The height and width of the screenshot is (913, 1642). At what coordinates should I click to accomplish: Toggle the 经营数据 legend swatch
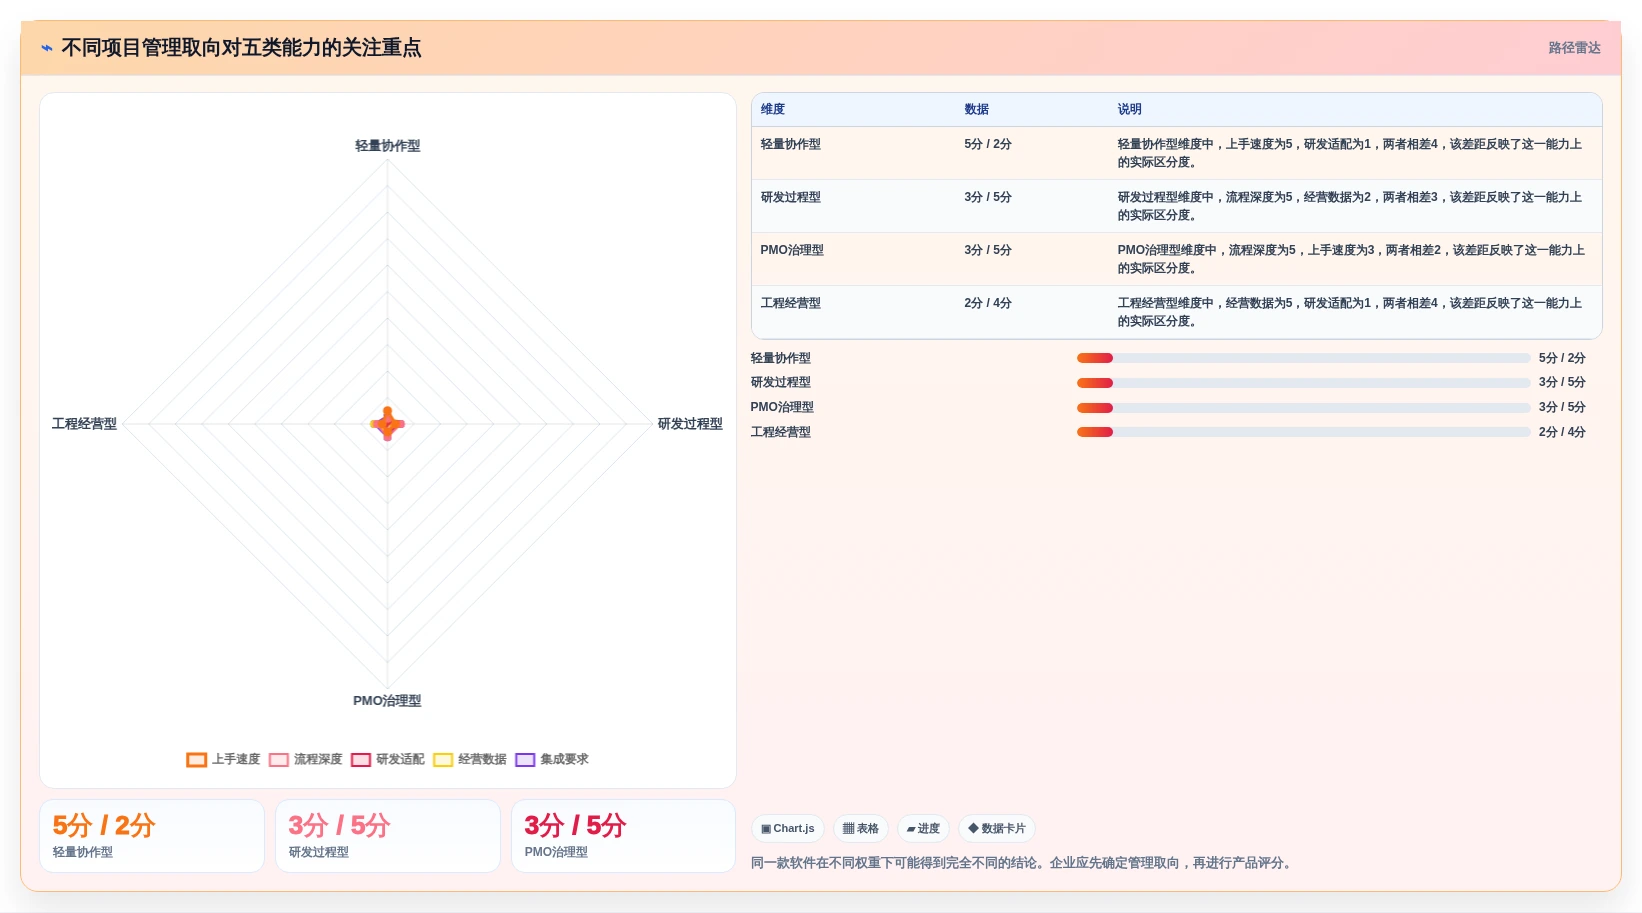click(443, 760)
